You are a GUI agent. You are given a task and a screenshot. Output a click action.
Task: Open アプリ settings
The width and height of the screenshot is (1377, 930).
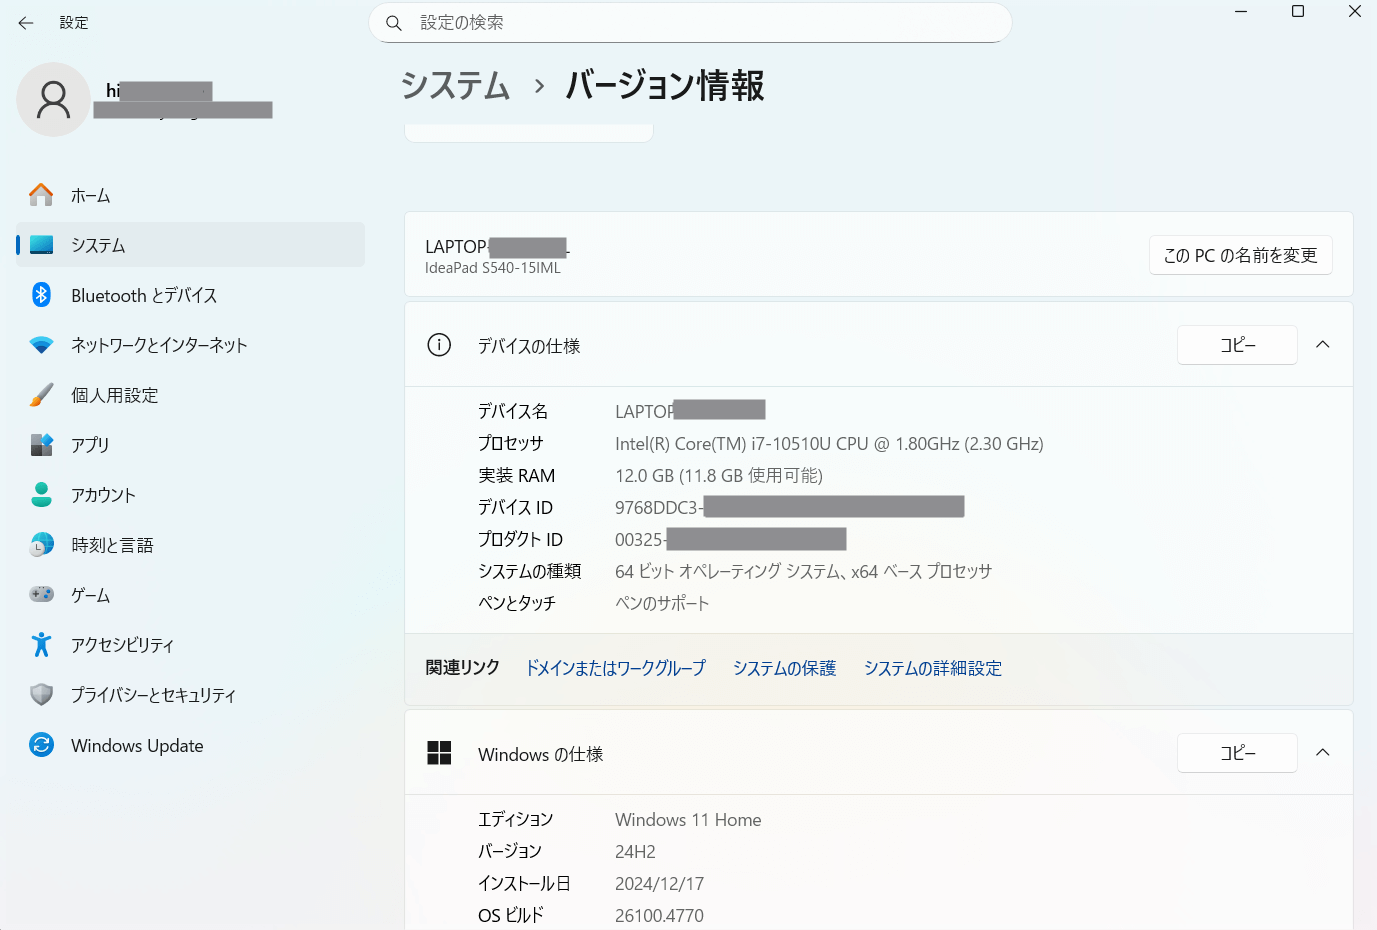point(190,445)
